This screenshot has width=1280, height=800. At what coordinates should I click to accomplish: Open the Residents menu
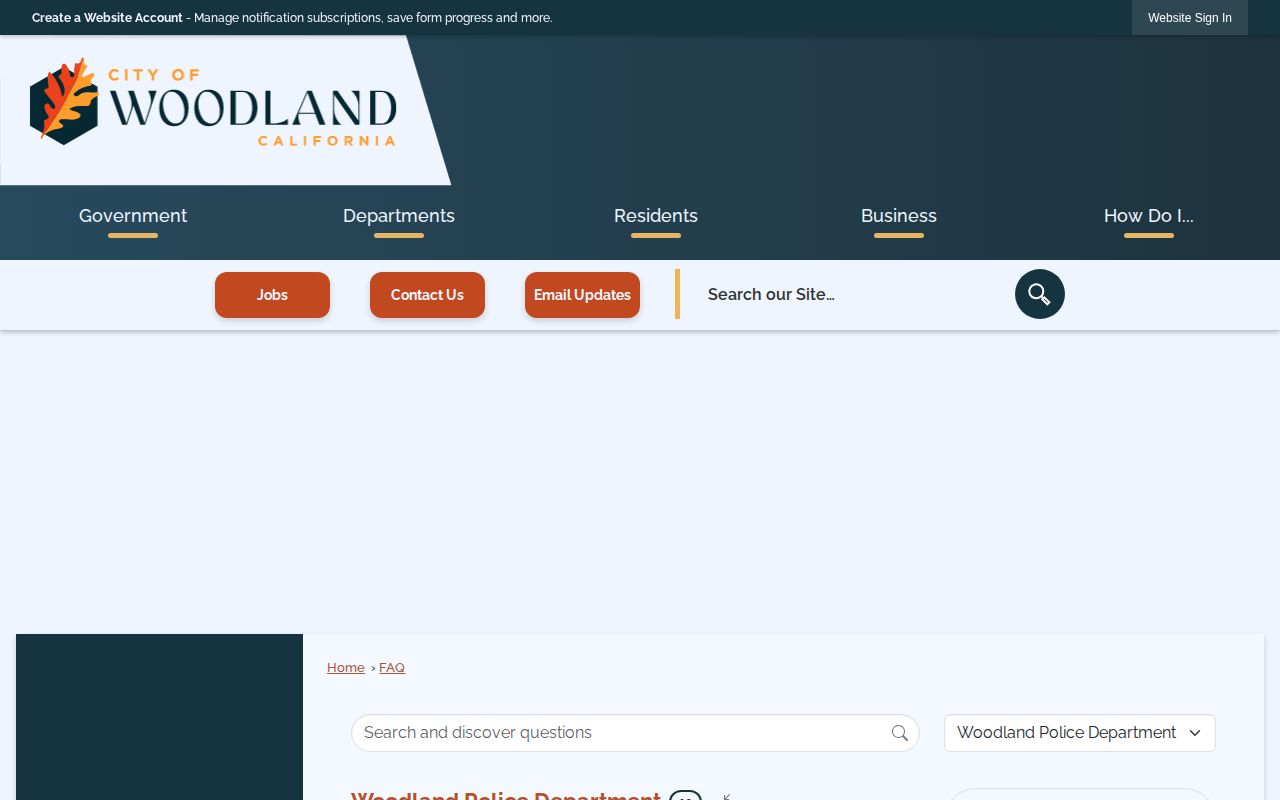pyautogui.click(x=656, y=216)
